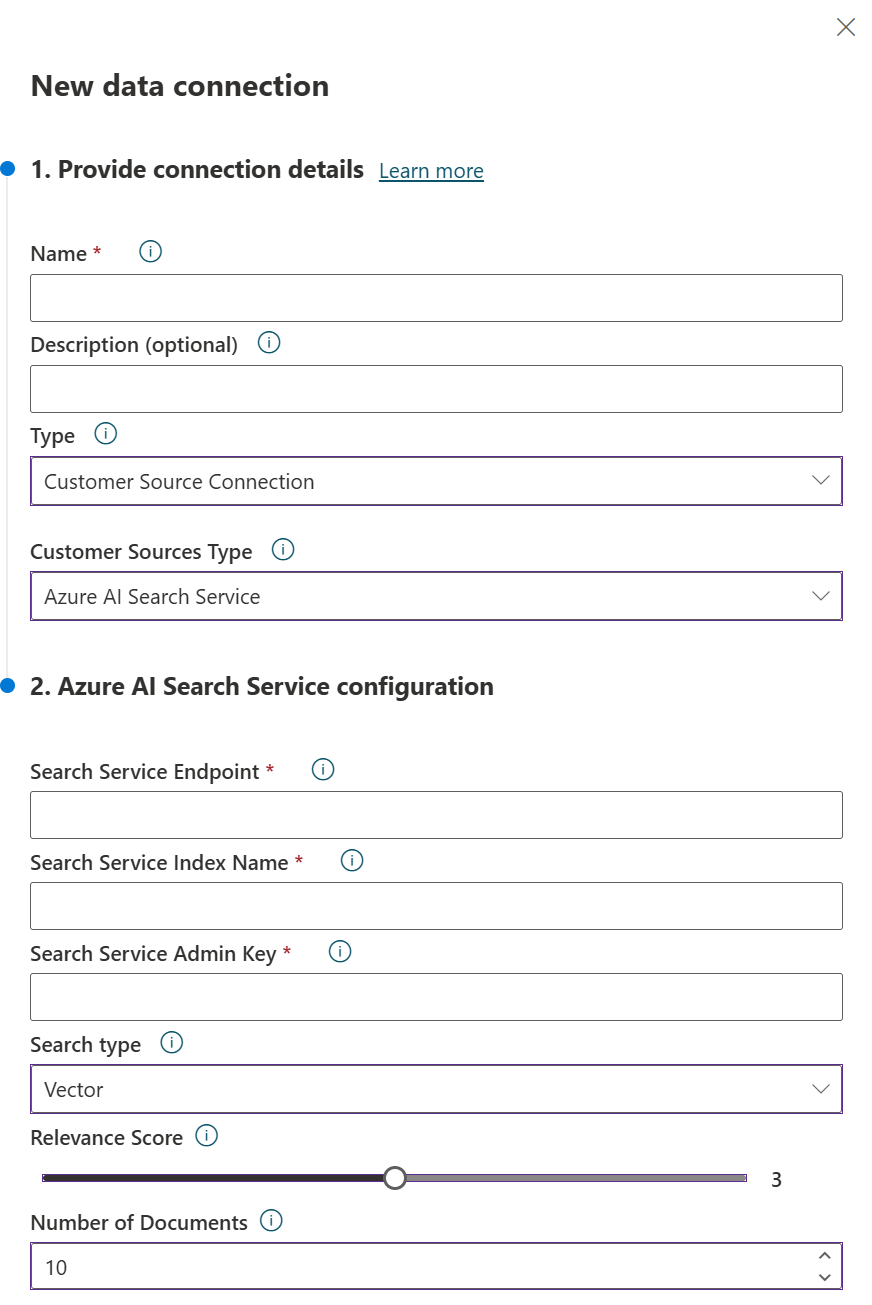Viewport: 872px width, 1305px height.
Task: Click the Number of Documents increment arrow
Action: 824,1255
